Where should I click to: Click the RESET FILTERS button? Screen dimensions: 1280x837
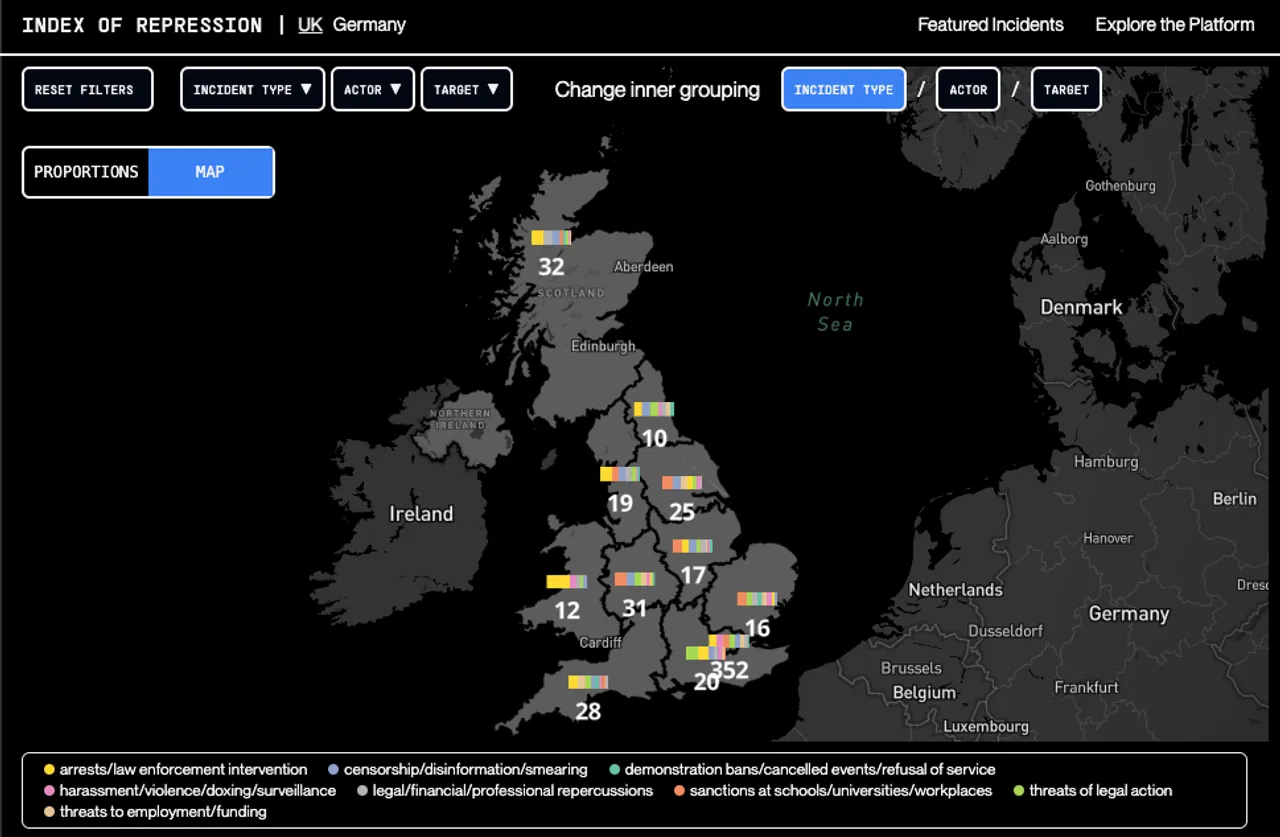[x=87, y=88]
